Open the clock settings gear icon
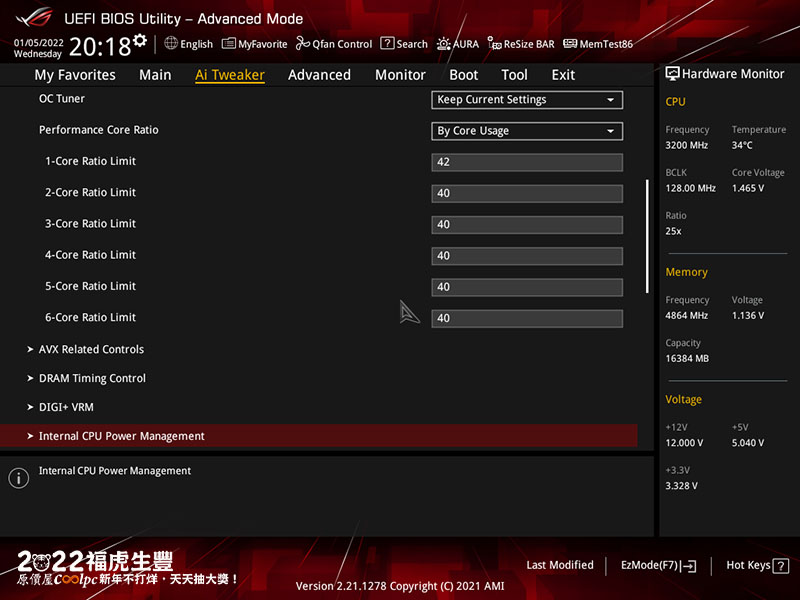The width and height of the screenshot is (800, 600). [140, 40]
